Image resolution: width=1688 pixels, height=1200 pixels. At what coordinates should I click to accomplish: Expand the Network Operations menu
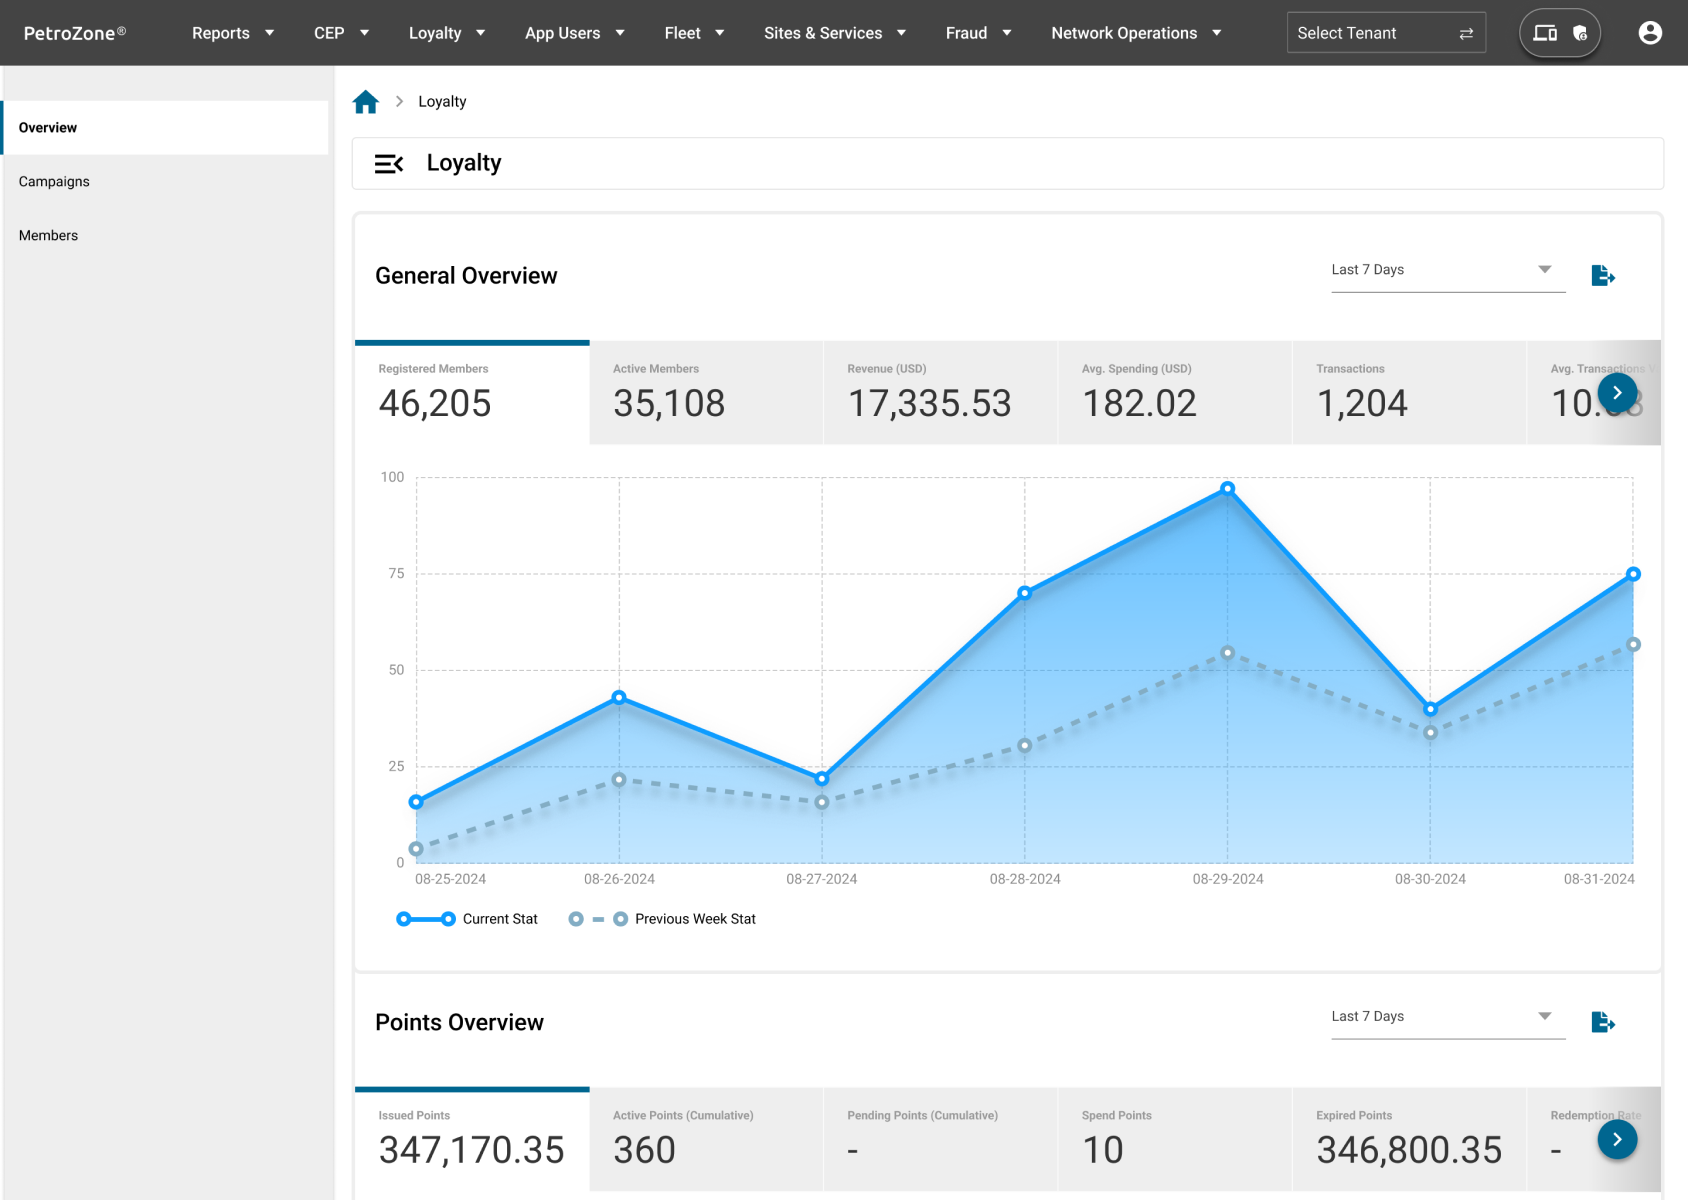tap(1136, 33)
